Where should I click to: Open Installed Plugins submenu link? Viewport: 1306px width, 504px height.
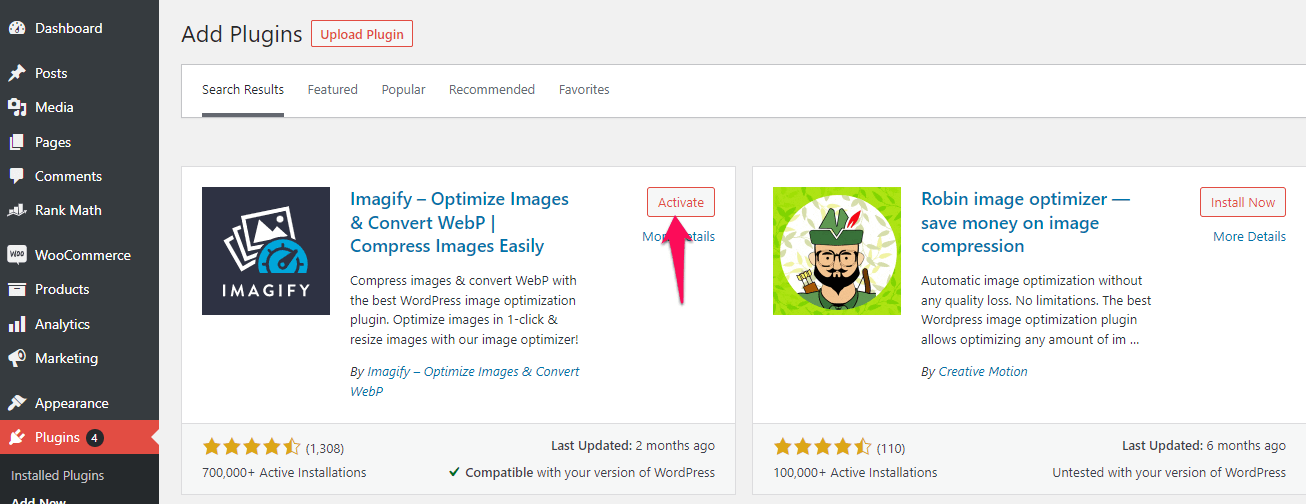[x=57, y=475]
